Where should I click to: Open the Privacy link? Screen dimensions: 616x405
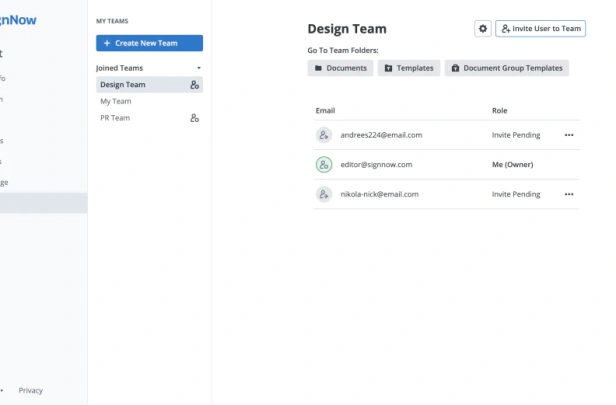click(31, 390)
